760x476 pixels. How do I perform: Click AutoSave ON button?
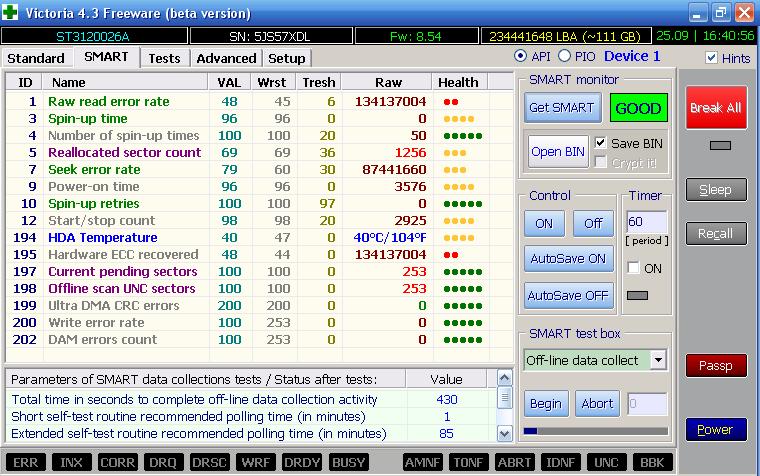click(569, 259)
